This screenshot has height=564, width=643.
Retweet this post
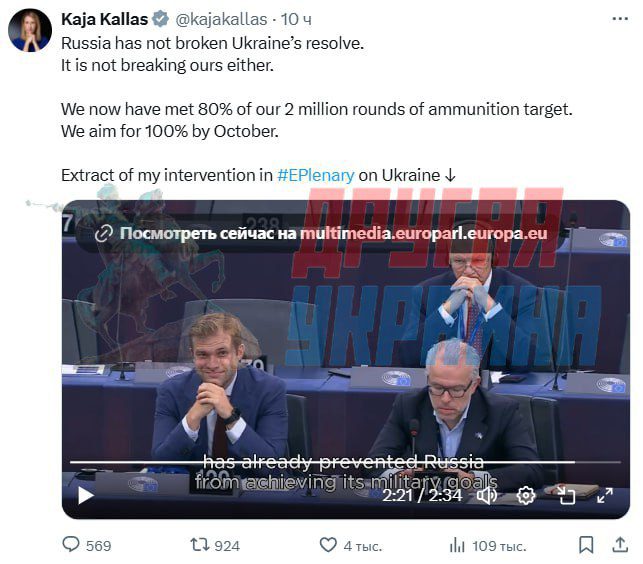[x=200, y=545]
